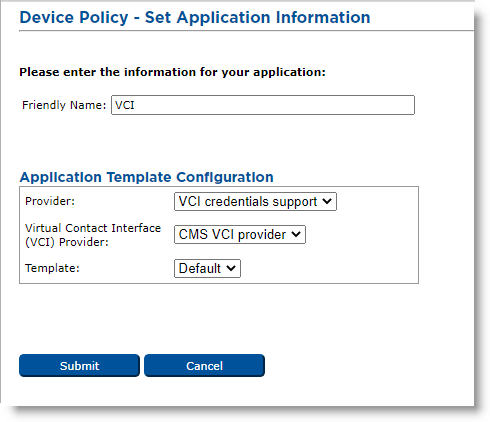Screen dimensions: 490x422
Task: Click the chevron arrow beside Default
Action: pos(231,268)
